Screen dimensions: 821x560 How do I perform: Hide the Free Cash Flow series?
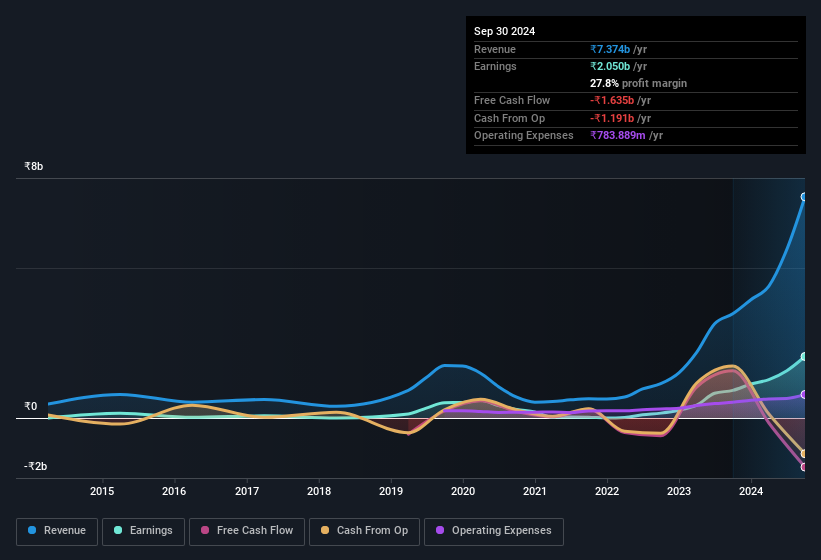point(247,531)
